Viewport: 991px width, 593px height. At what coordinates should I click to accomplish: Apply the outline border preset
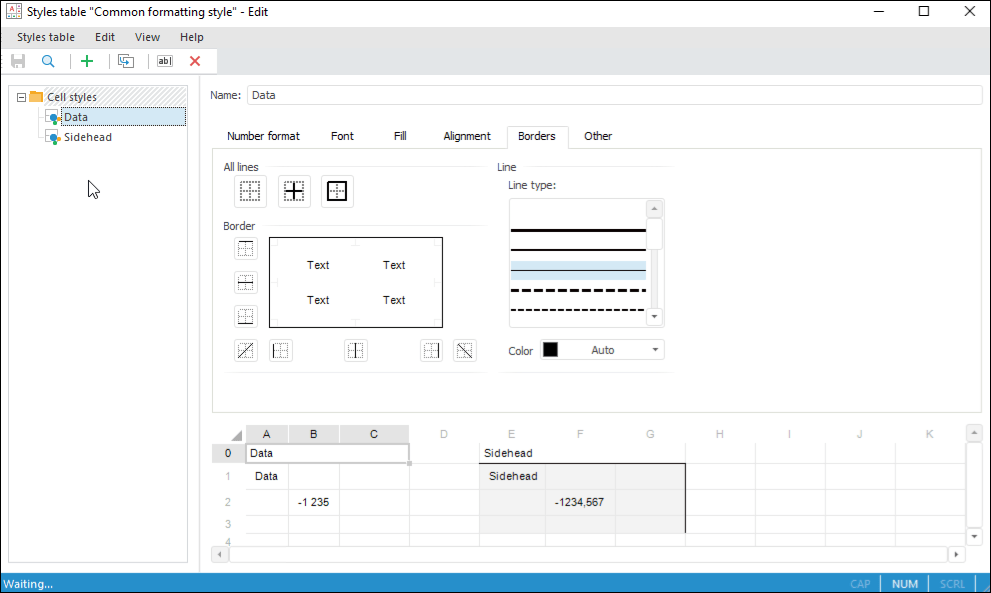(337, 191)
